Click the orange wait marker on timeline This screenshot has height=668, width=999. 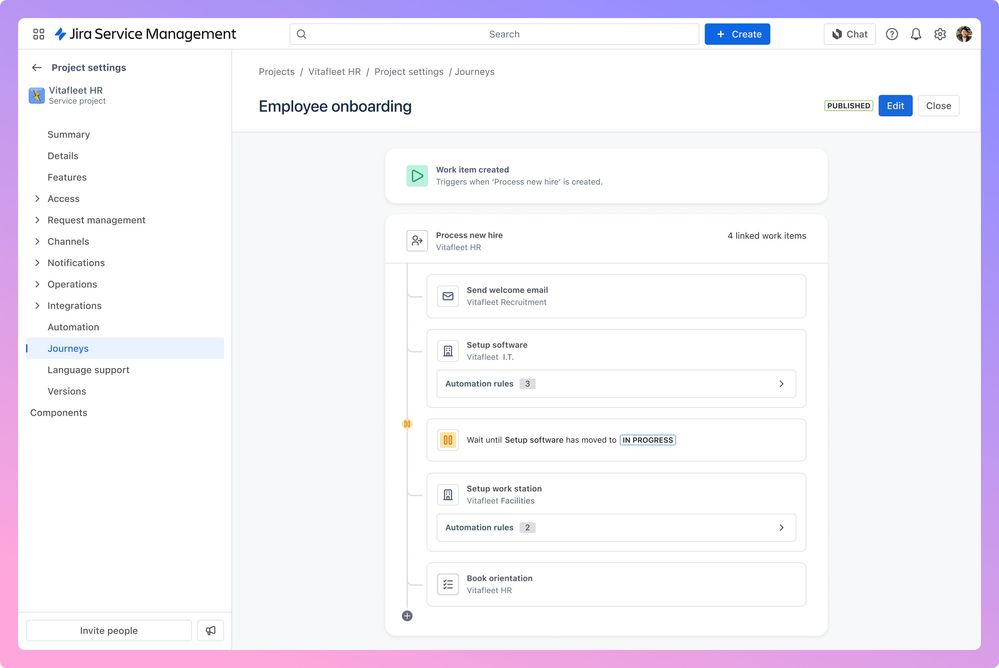407,424
